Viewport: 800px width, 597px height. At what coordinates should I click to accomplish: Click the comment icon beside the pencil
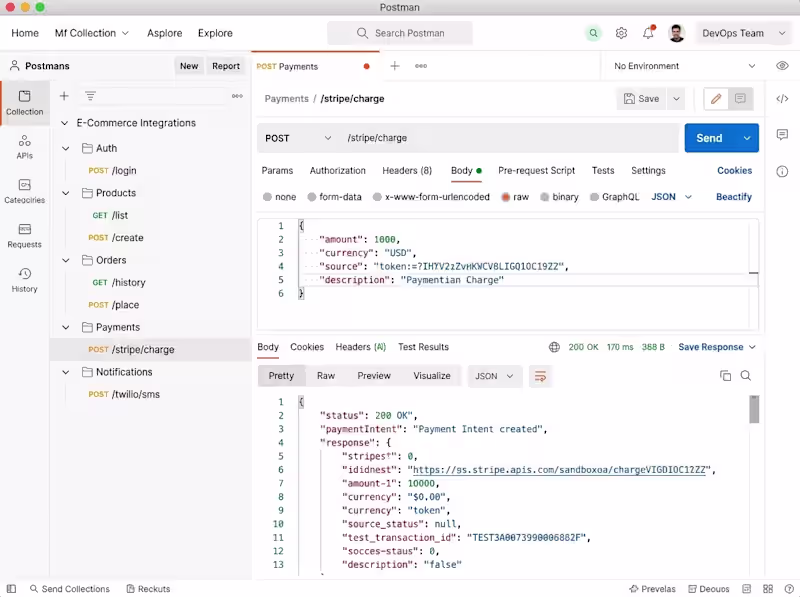[740, 98]
